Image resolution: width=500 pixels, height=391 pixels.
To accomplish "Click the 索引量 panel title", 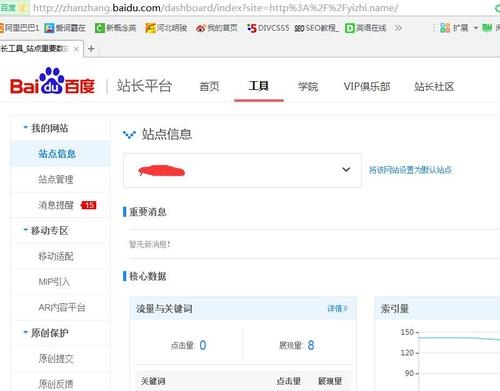I will pyautogui.click(x=395, y=309).
